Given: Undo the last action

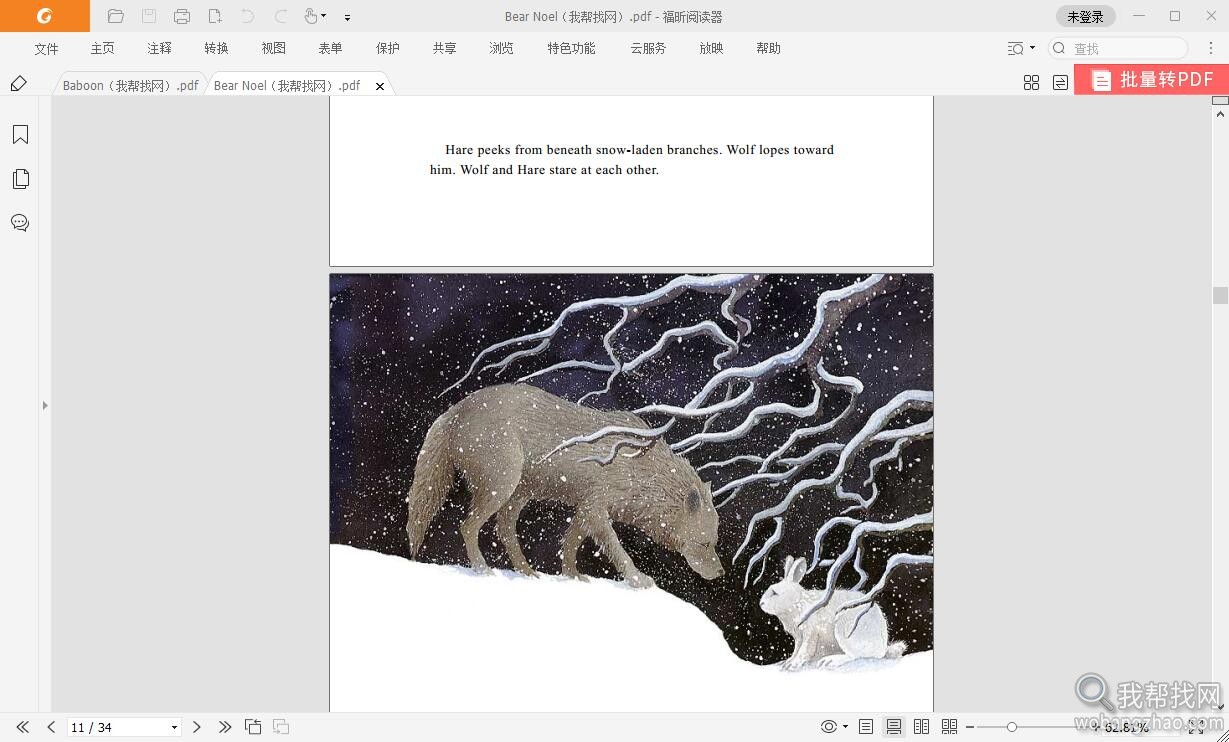Looking at the screenshot, I should (x=248, y=16).
